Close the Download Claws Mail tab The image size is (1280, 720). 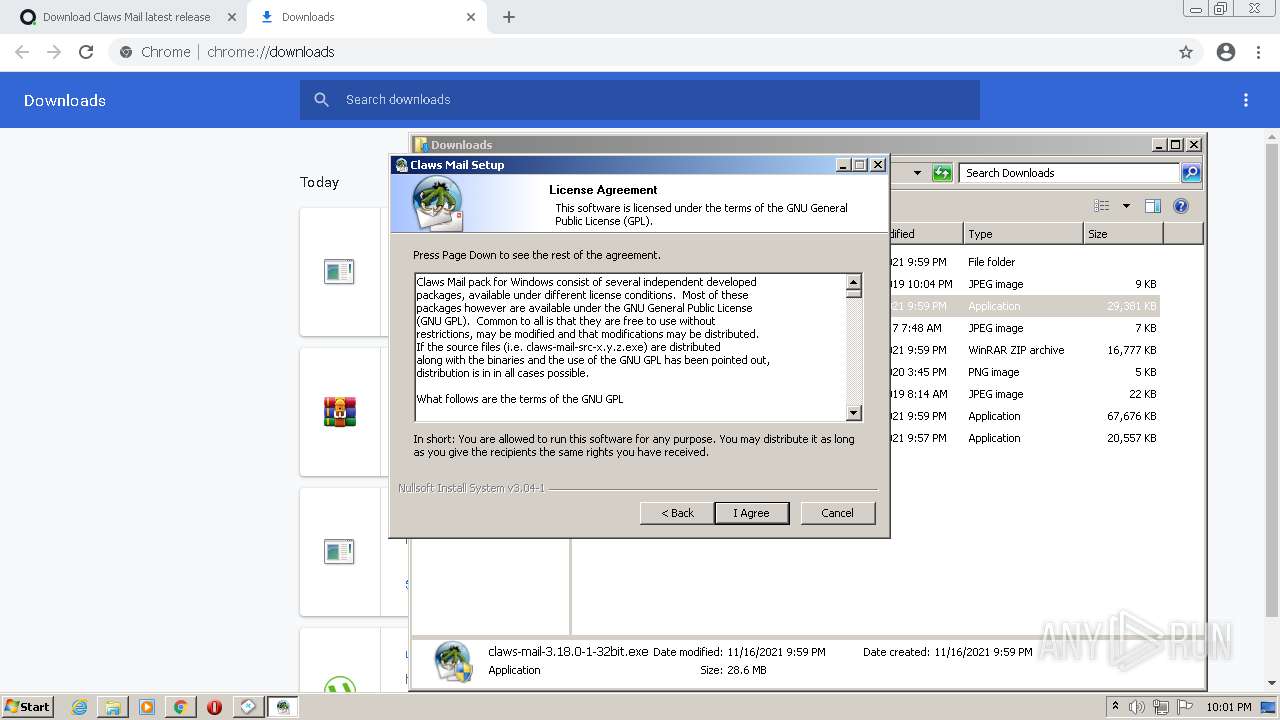click(232, 17)
